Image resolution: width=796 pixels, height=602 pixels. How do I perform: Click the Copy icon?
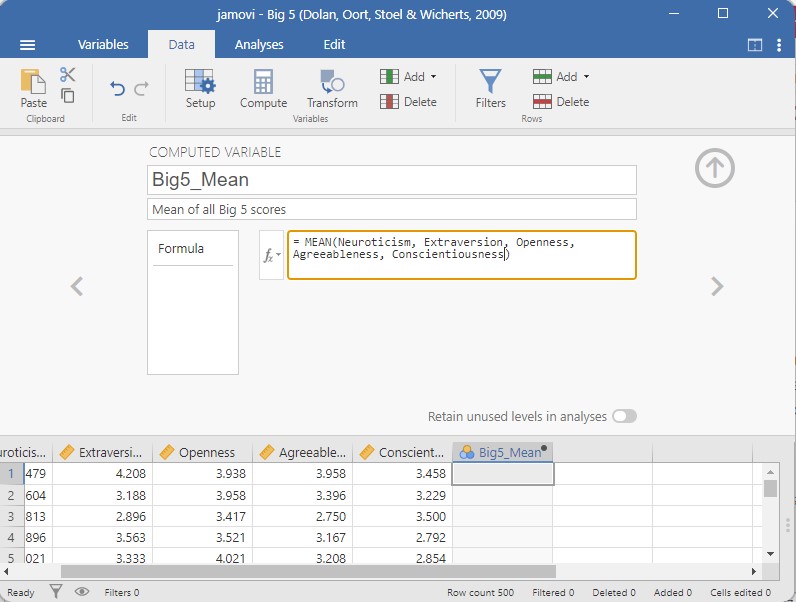[68, 95]
